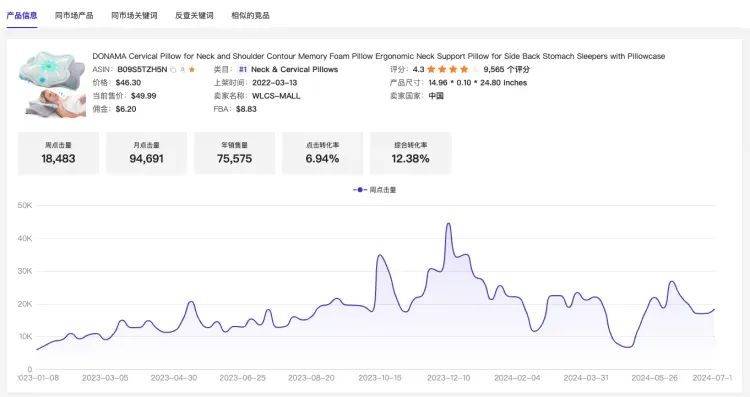The height and width of the screenshot is (397, 750).
Task: Click the x-axis label 2023-04-30
Action: (x=174, y=378)
